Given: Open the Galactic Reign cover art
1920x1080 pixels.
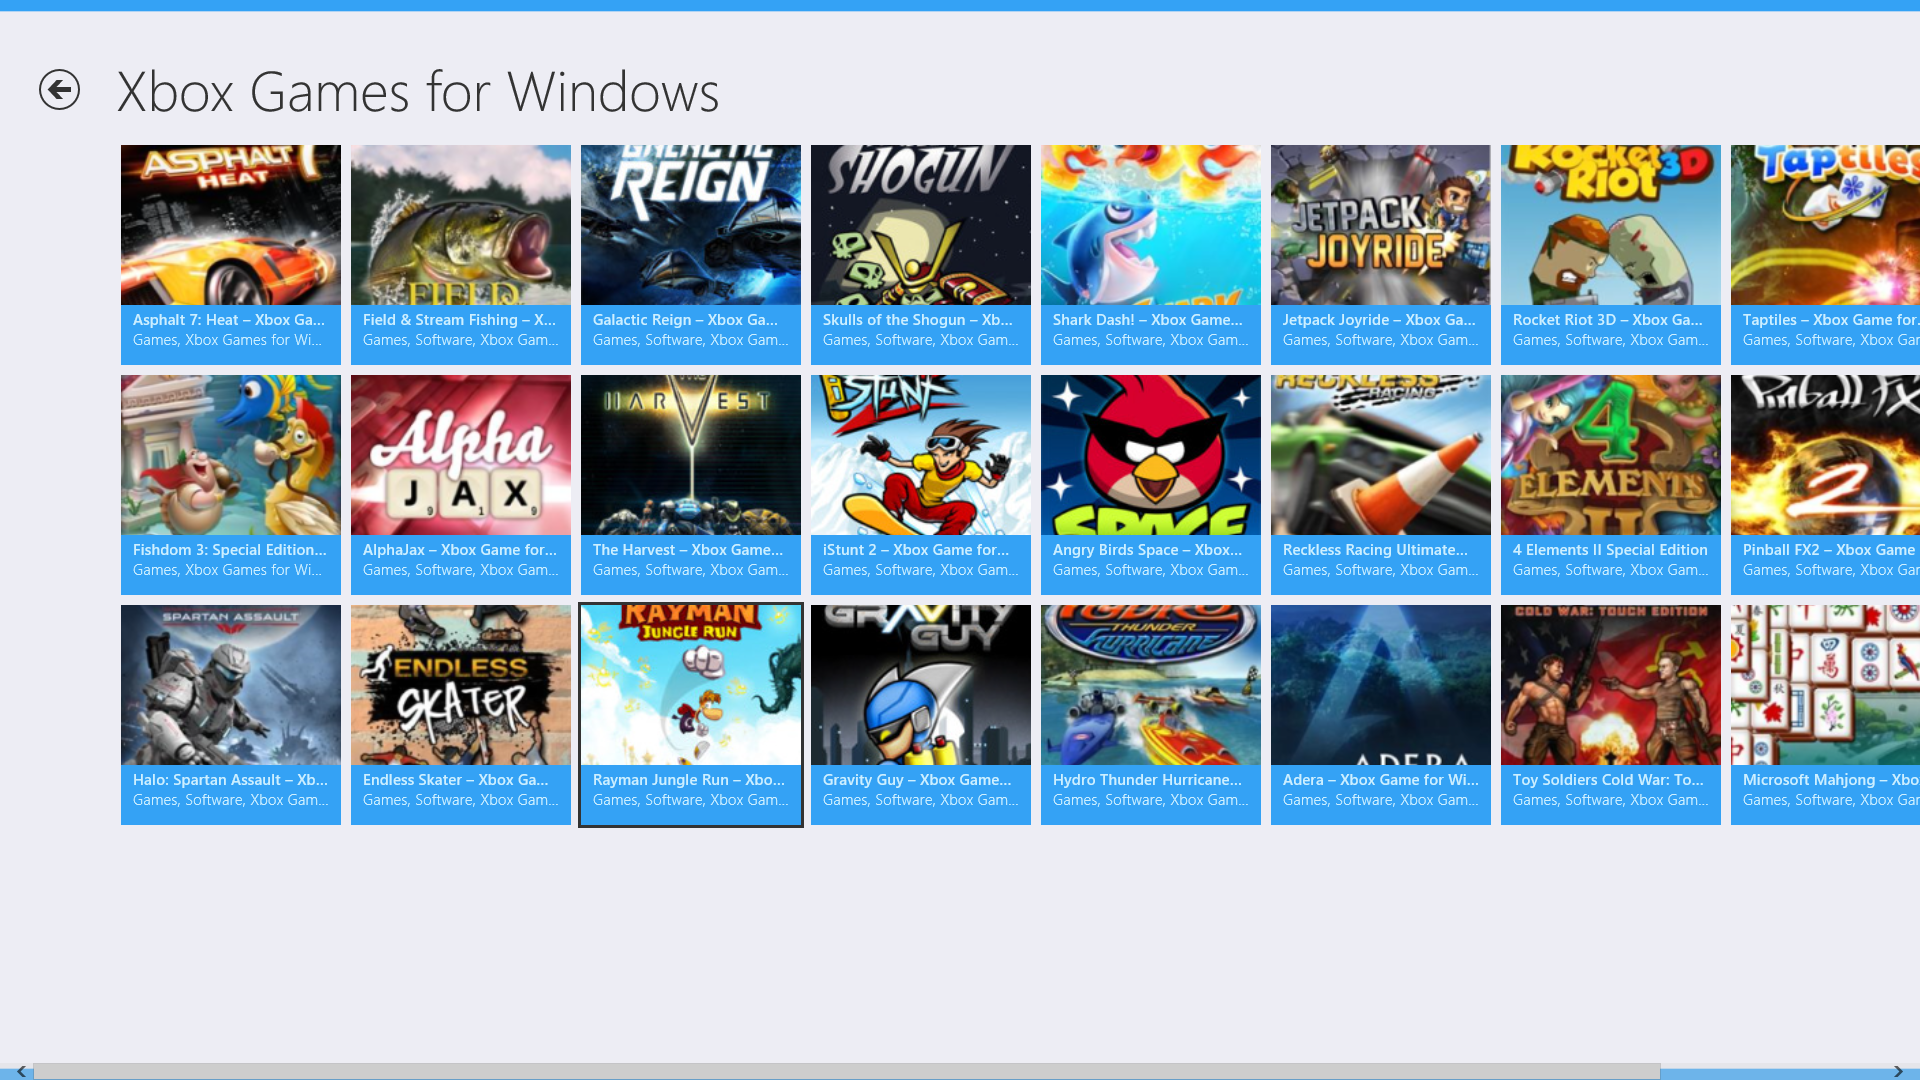Looking at the screenshot, I should [690, 226].
